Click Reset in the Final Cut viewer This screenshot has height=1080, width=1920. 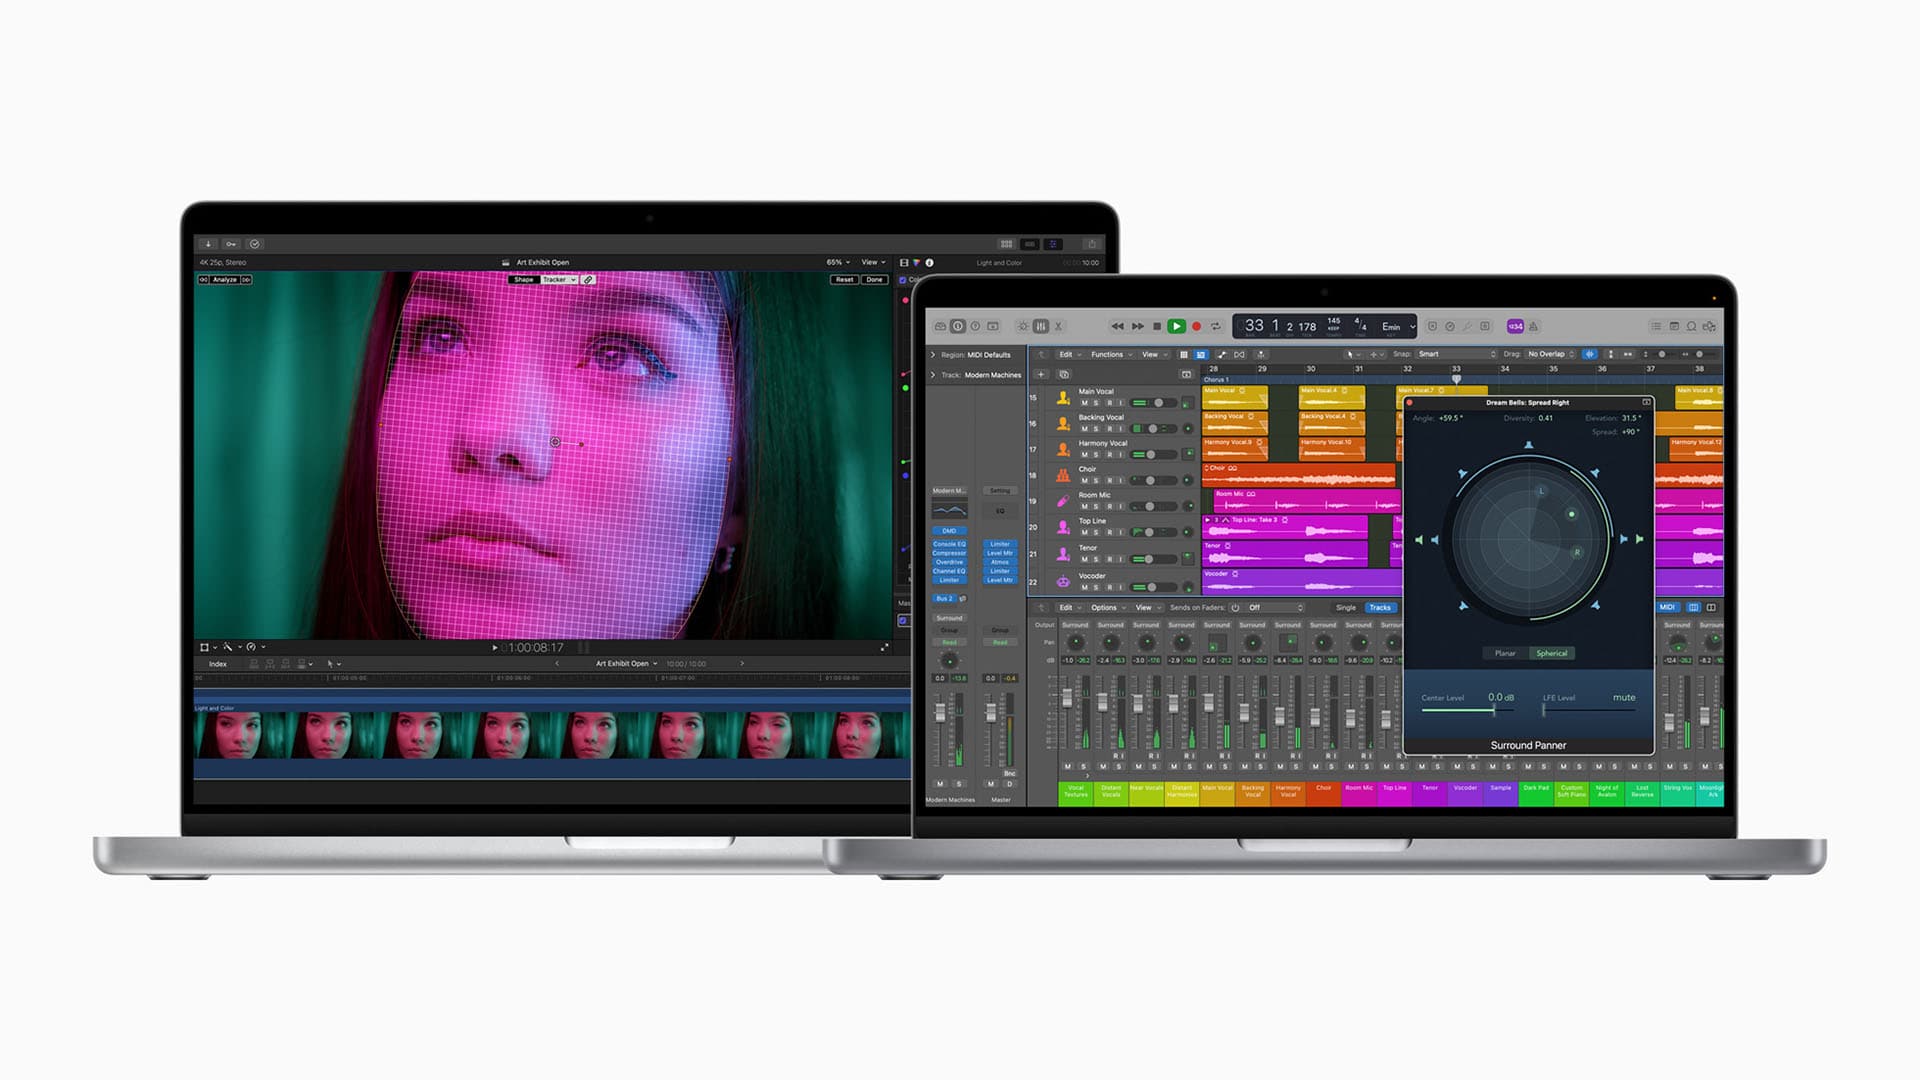845,280
